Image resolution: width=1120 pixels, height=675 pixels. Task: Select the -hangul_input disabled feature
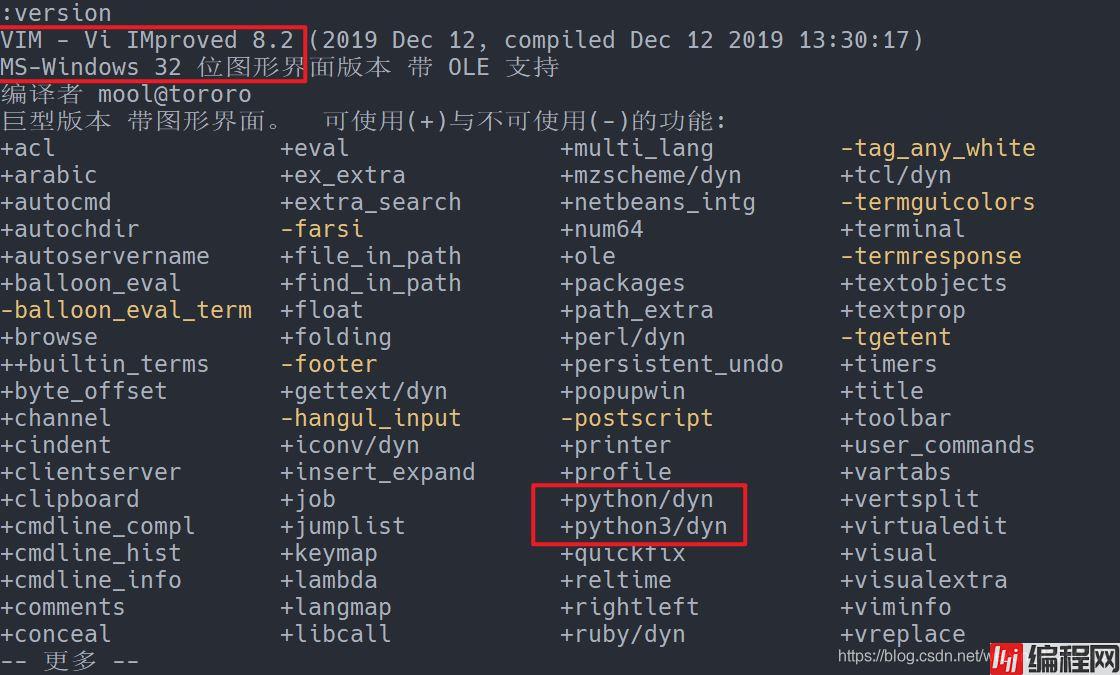[371, 418]
